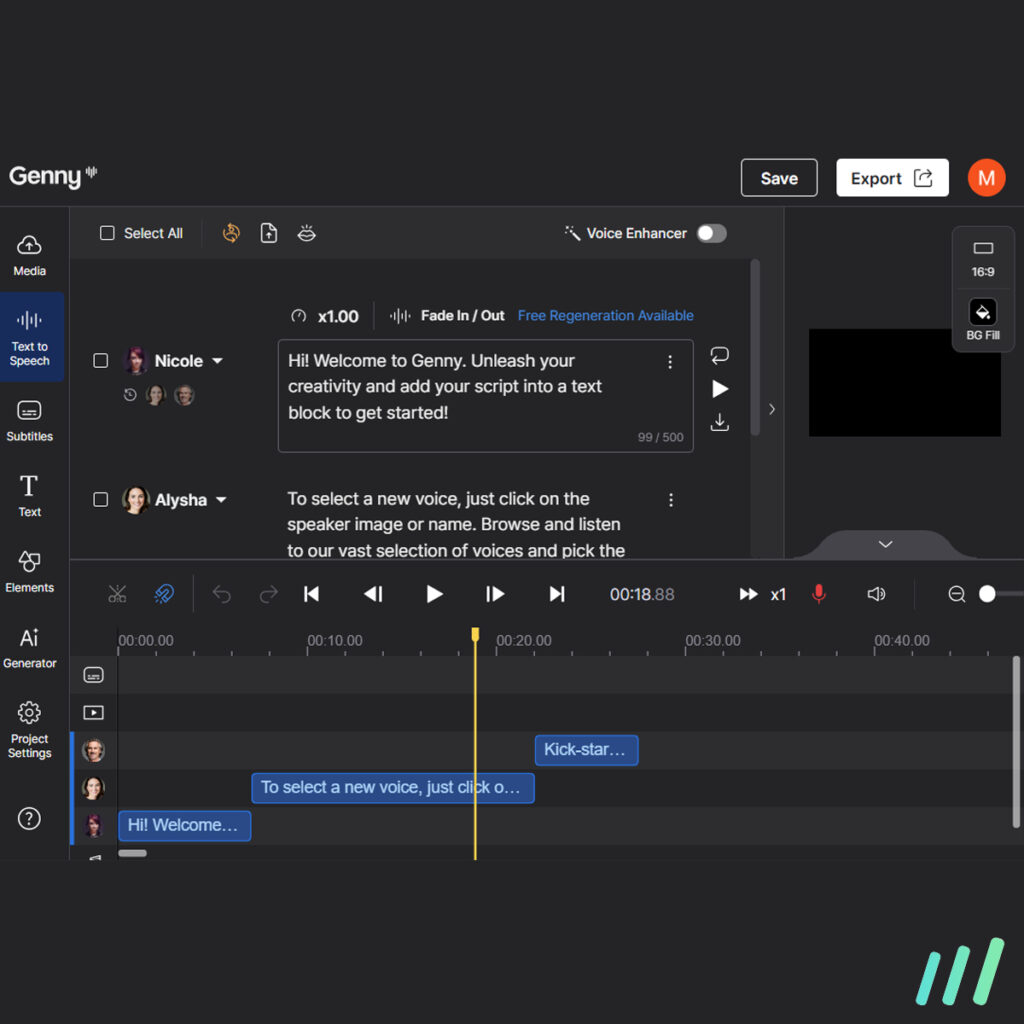Open the AI Generator panel
The width and height of the screenshot is (1024, 1024).
[x=29, y=648]
